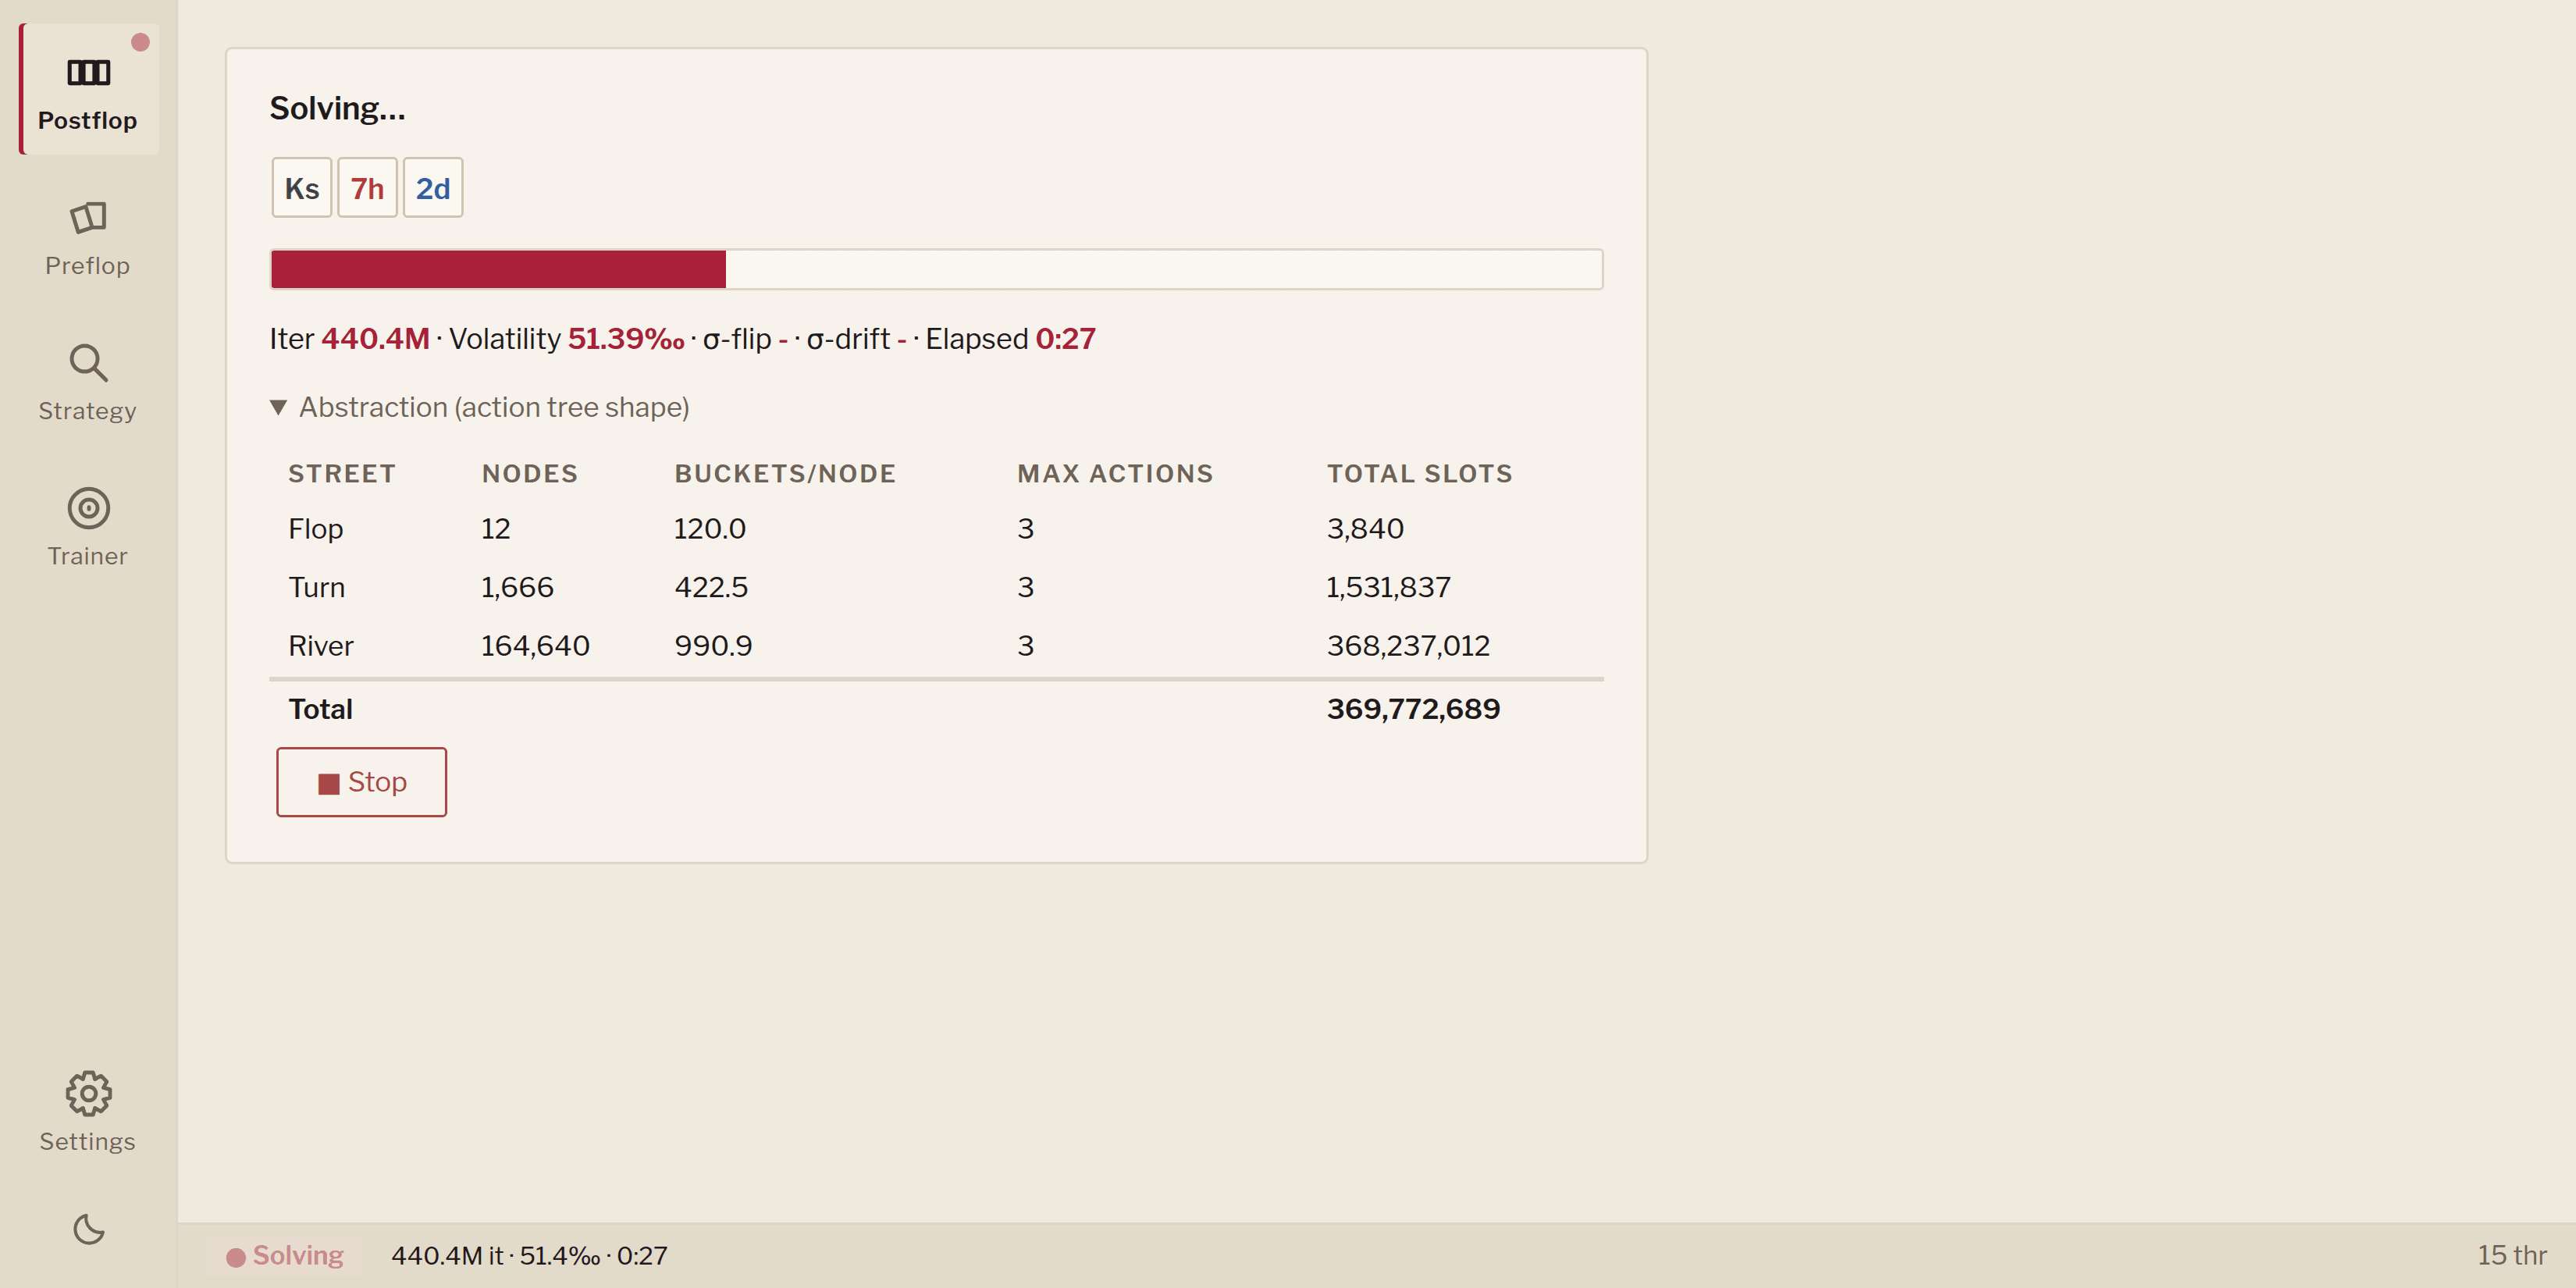Click the STREET column header
The width and height of the screenshot is (2576, 1288).
342,474
